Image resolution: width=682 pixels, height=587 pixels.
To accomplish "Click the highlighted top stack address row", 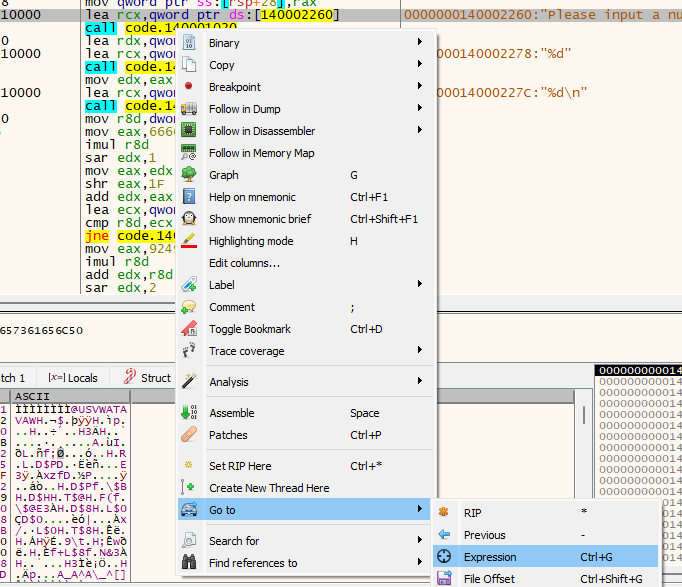I will click(638, 370).
